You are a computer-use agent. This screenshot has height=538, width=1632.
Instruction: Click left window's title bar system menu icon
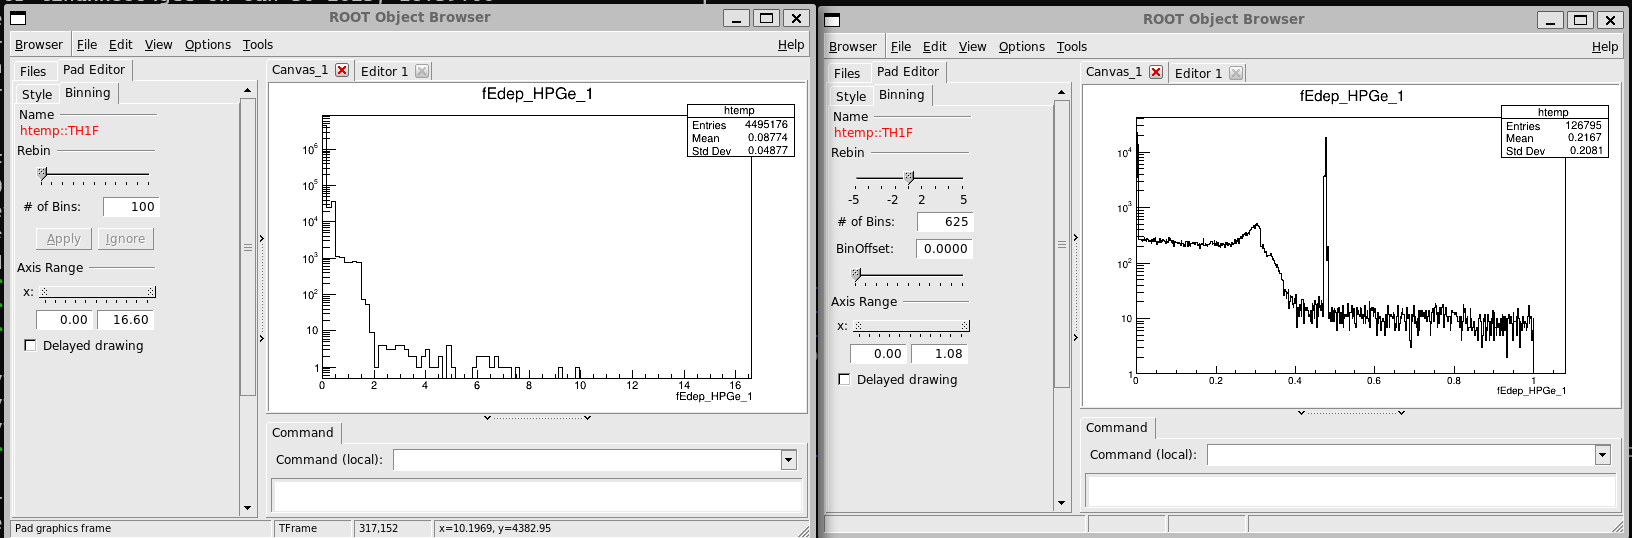coord(18,18)
